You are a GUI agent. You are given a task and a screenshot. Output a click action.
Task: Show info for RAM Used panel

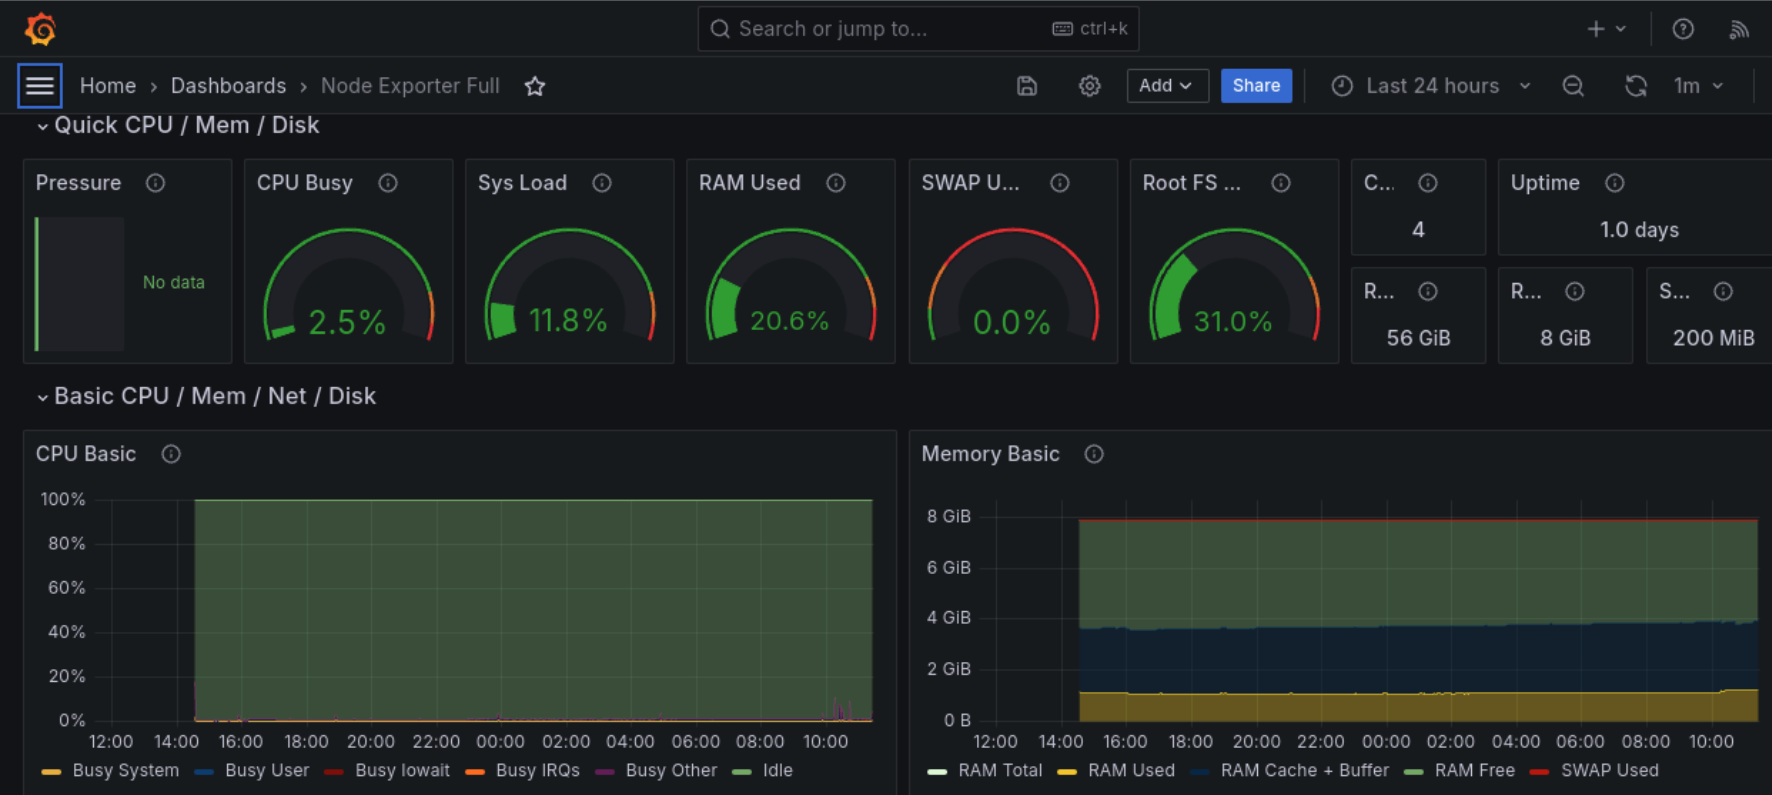coord(836,183)
